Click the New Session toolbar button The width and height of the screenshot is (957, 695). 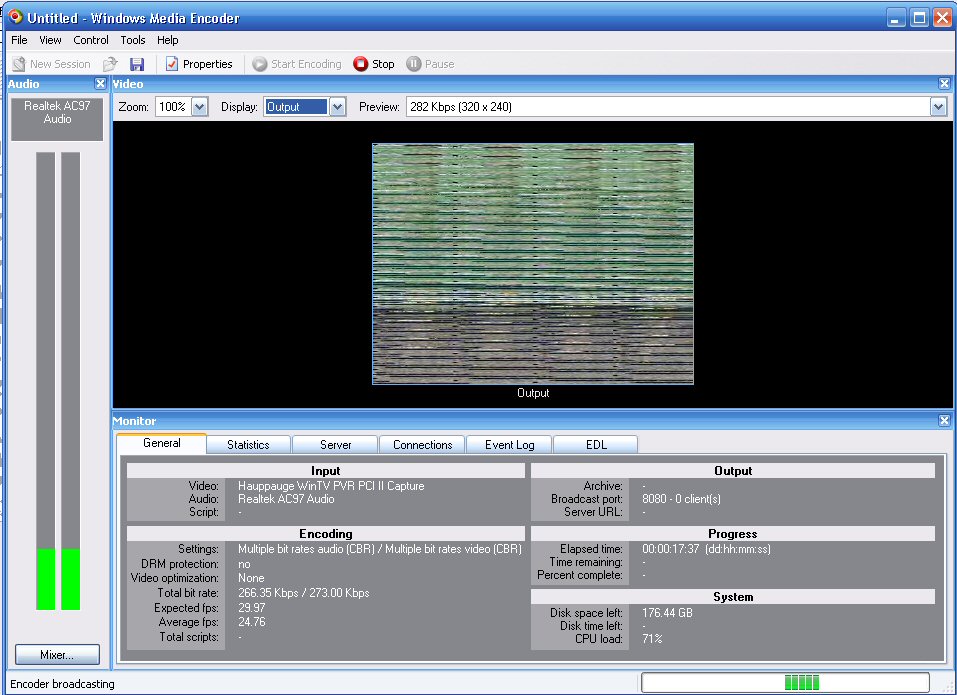pos(51,64)
